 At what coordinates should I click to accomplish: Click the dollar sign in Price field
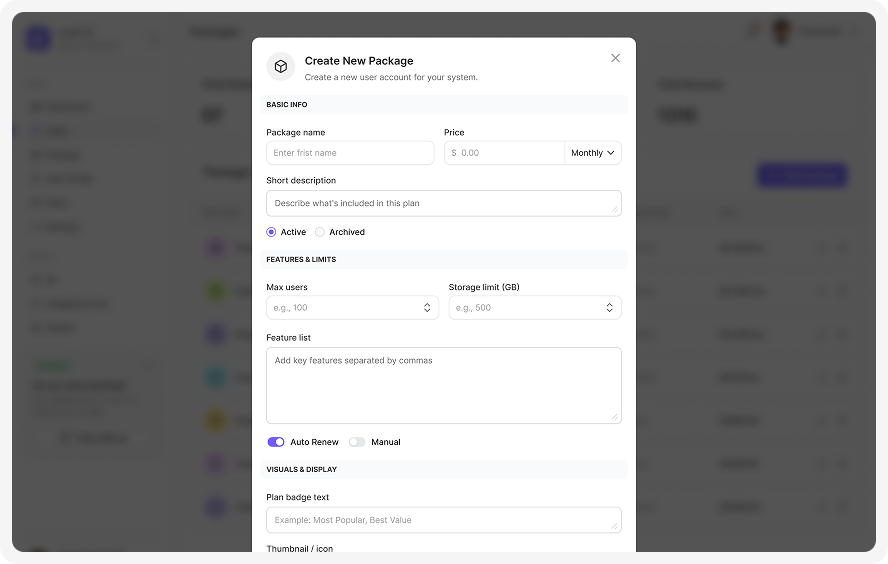coord(454,153)
